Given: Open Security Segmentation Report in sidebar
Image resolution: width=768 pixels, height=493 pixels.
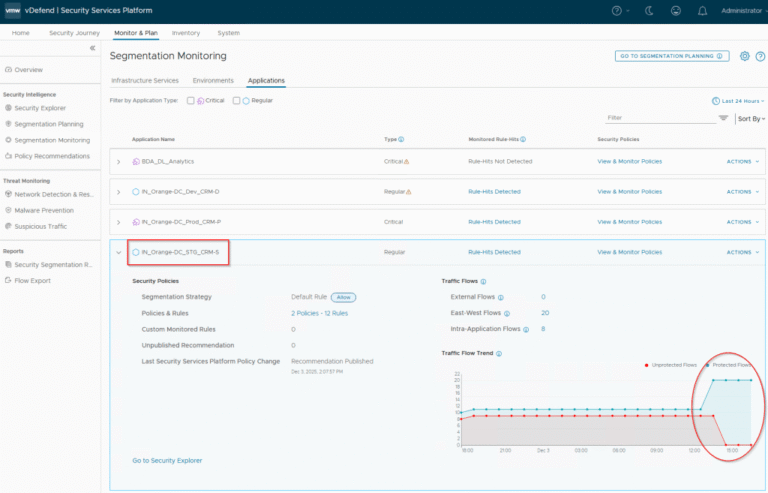Looking at the screenshot, I should click(x=53, y=264).
